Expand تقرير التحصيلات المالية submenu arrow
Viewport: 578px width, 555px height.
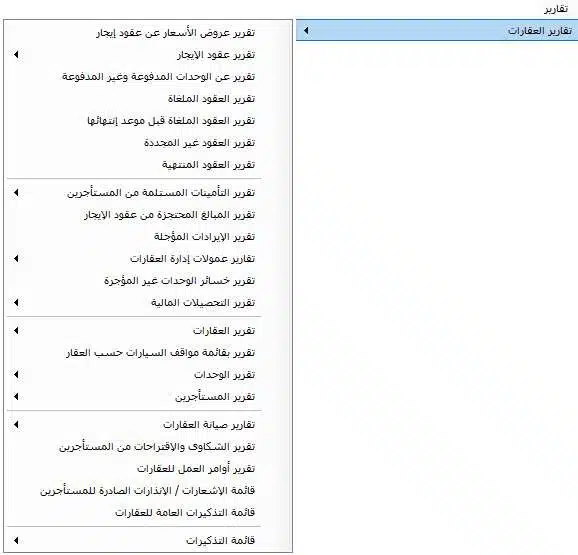(16, 303)
